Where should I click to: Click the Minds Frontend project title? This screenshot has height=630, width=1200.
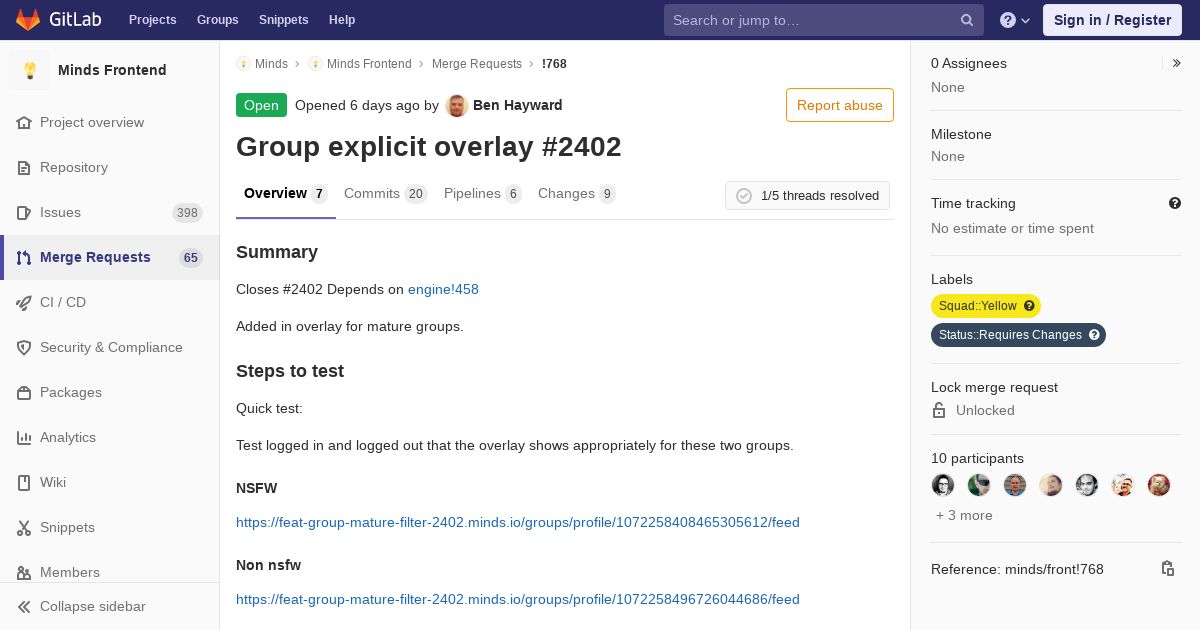tap(112, 70)
